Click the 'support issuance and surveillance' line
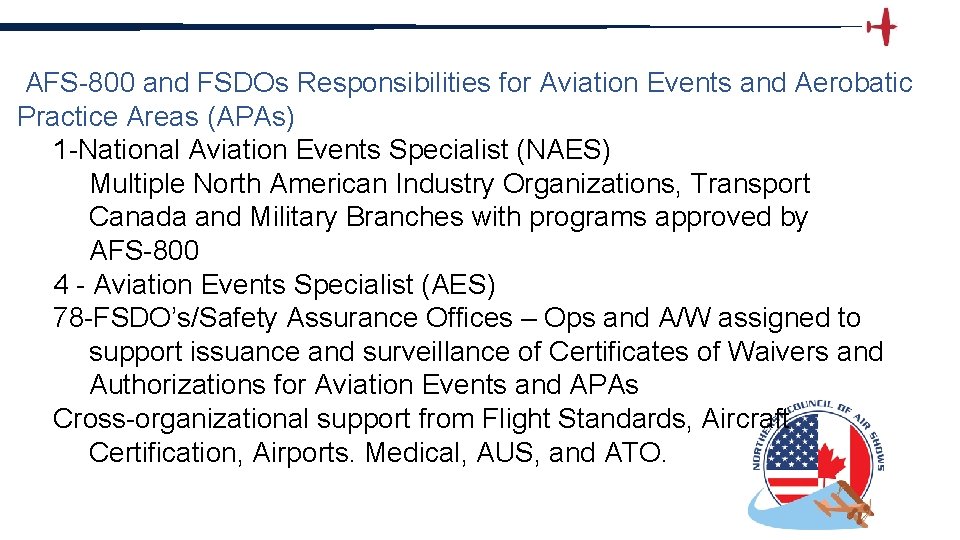Viewport: 960px width, 540px height. click(486, 352)
